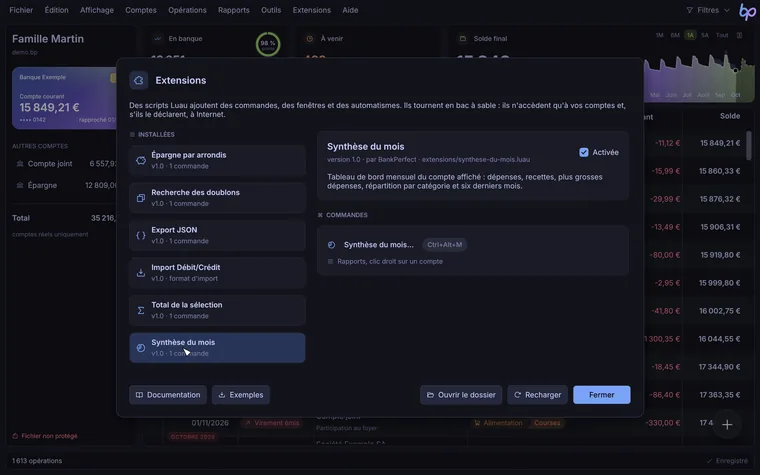
Task: Click the Recharger button
Action: click(x=538, y=395)
